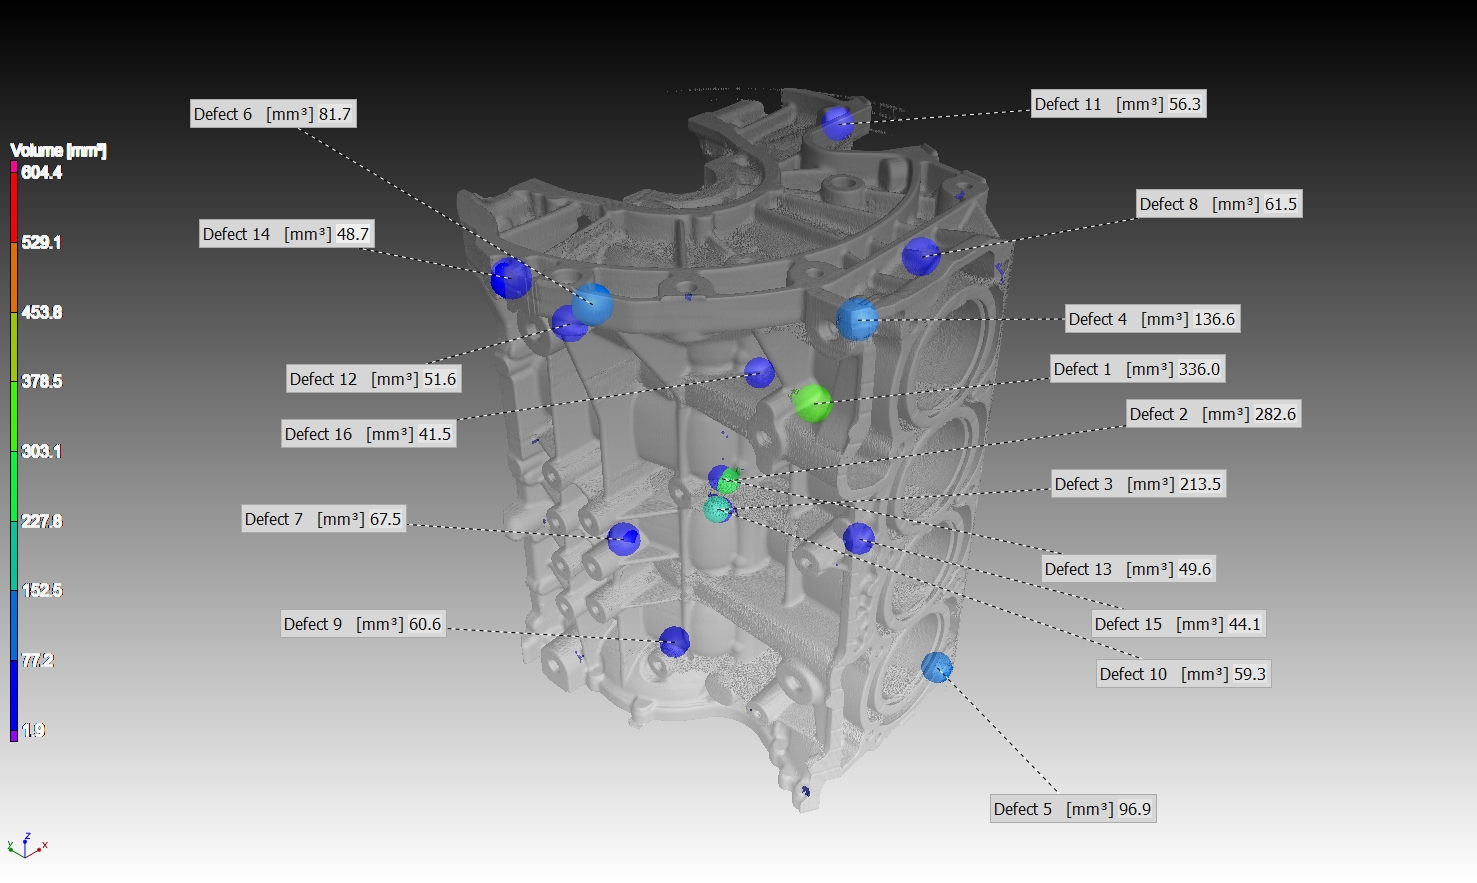1477x883 pixels.
Task: Click the Defect 2 annotation label
Action: pyautogui.click(x=1213, y=414)
